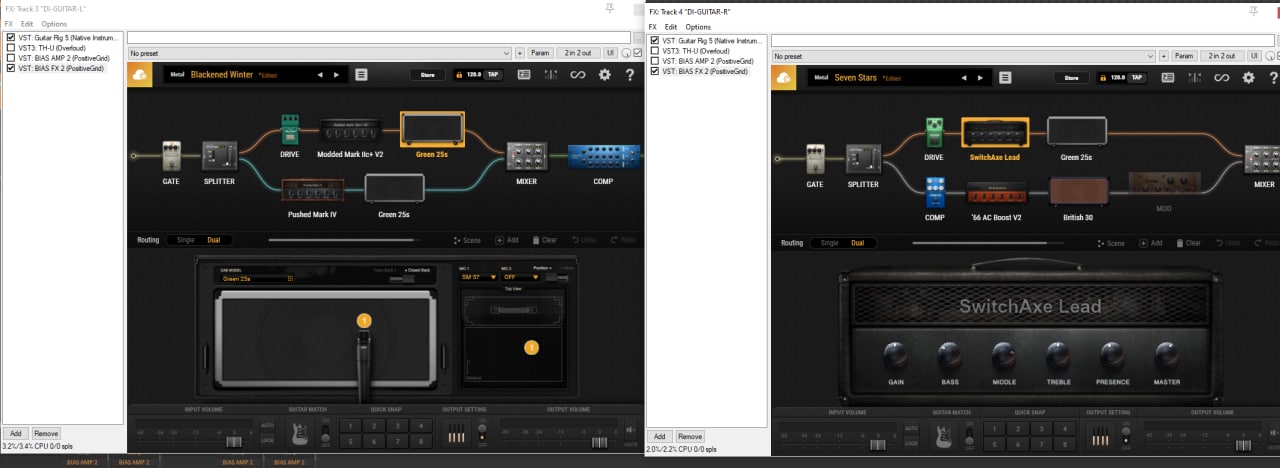Screen dimensions: 1280x468
Task: Click the GAIN knob on SwitchAxe Lead
Action: pos(895,355)
